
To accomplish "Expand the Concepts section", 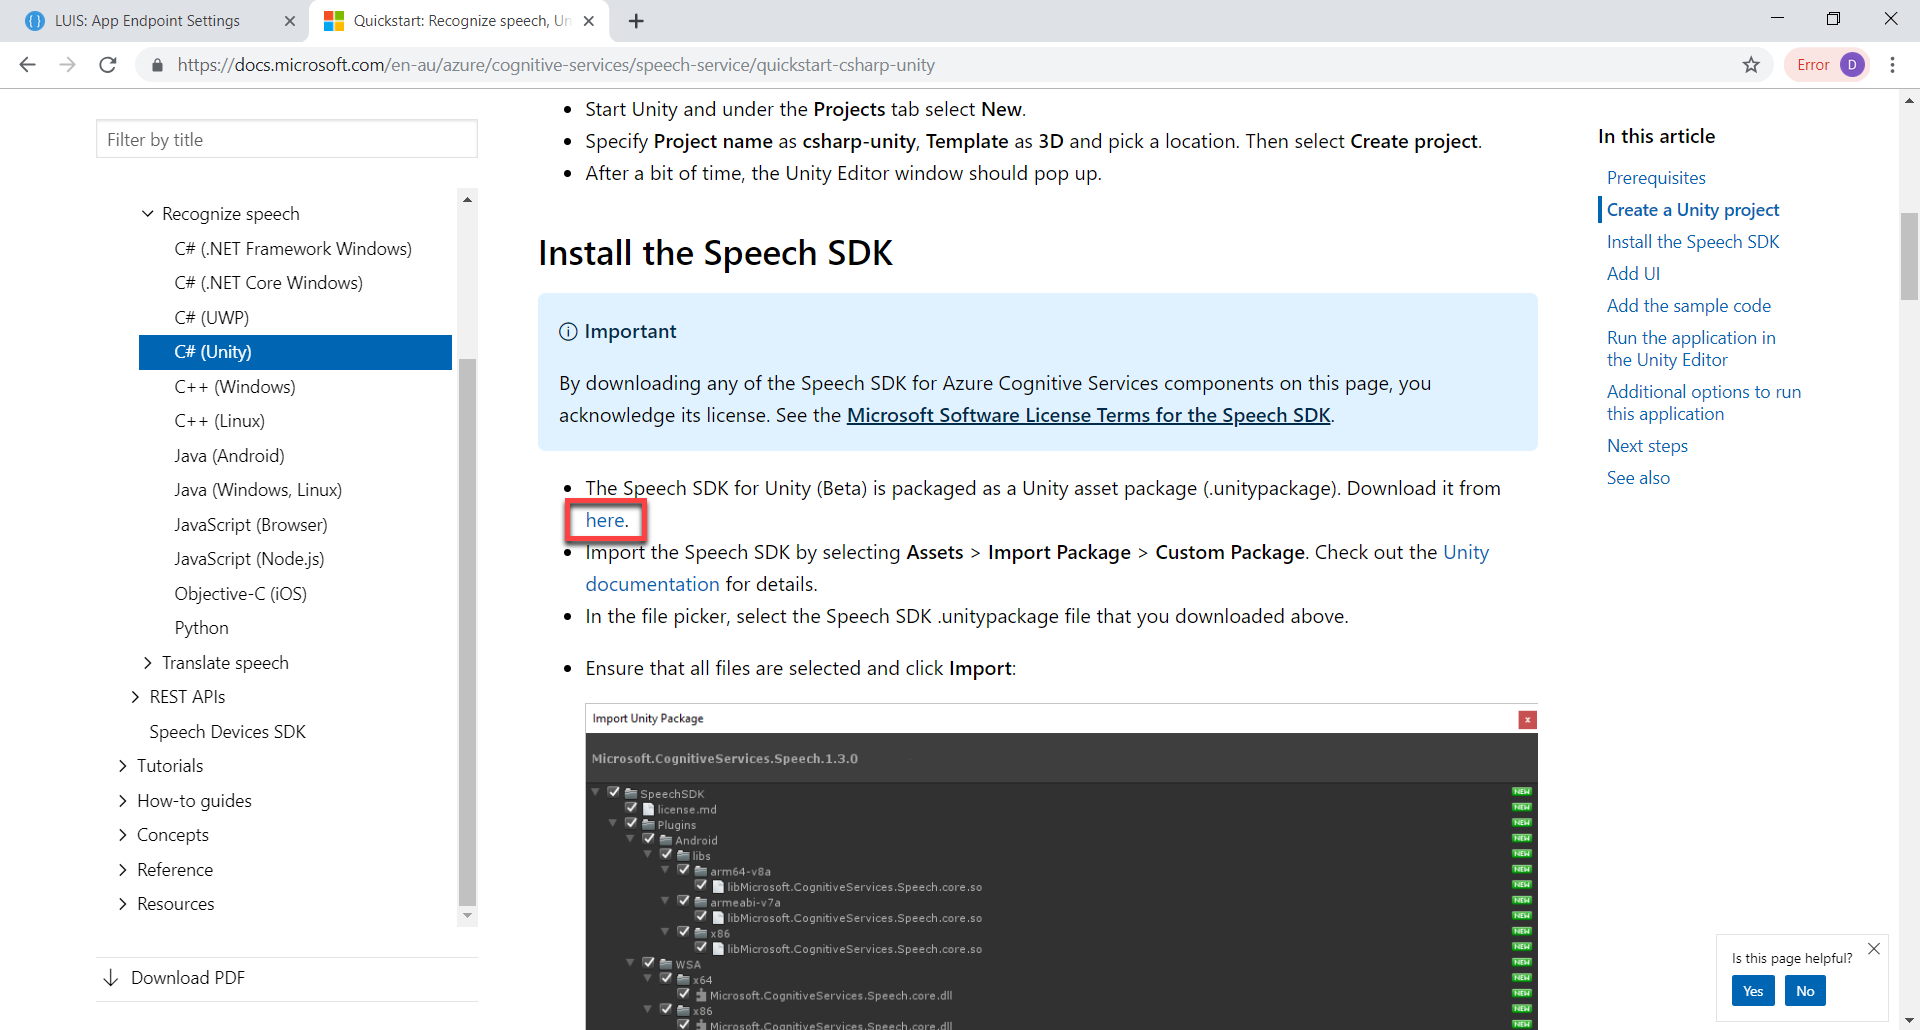I will (x=122, y=835).
